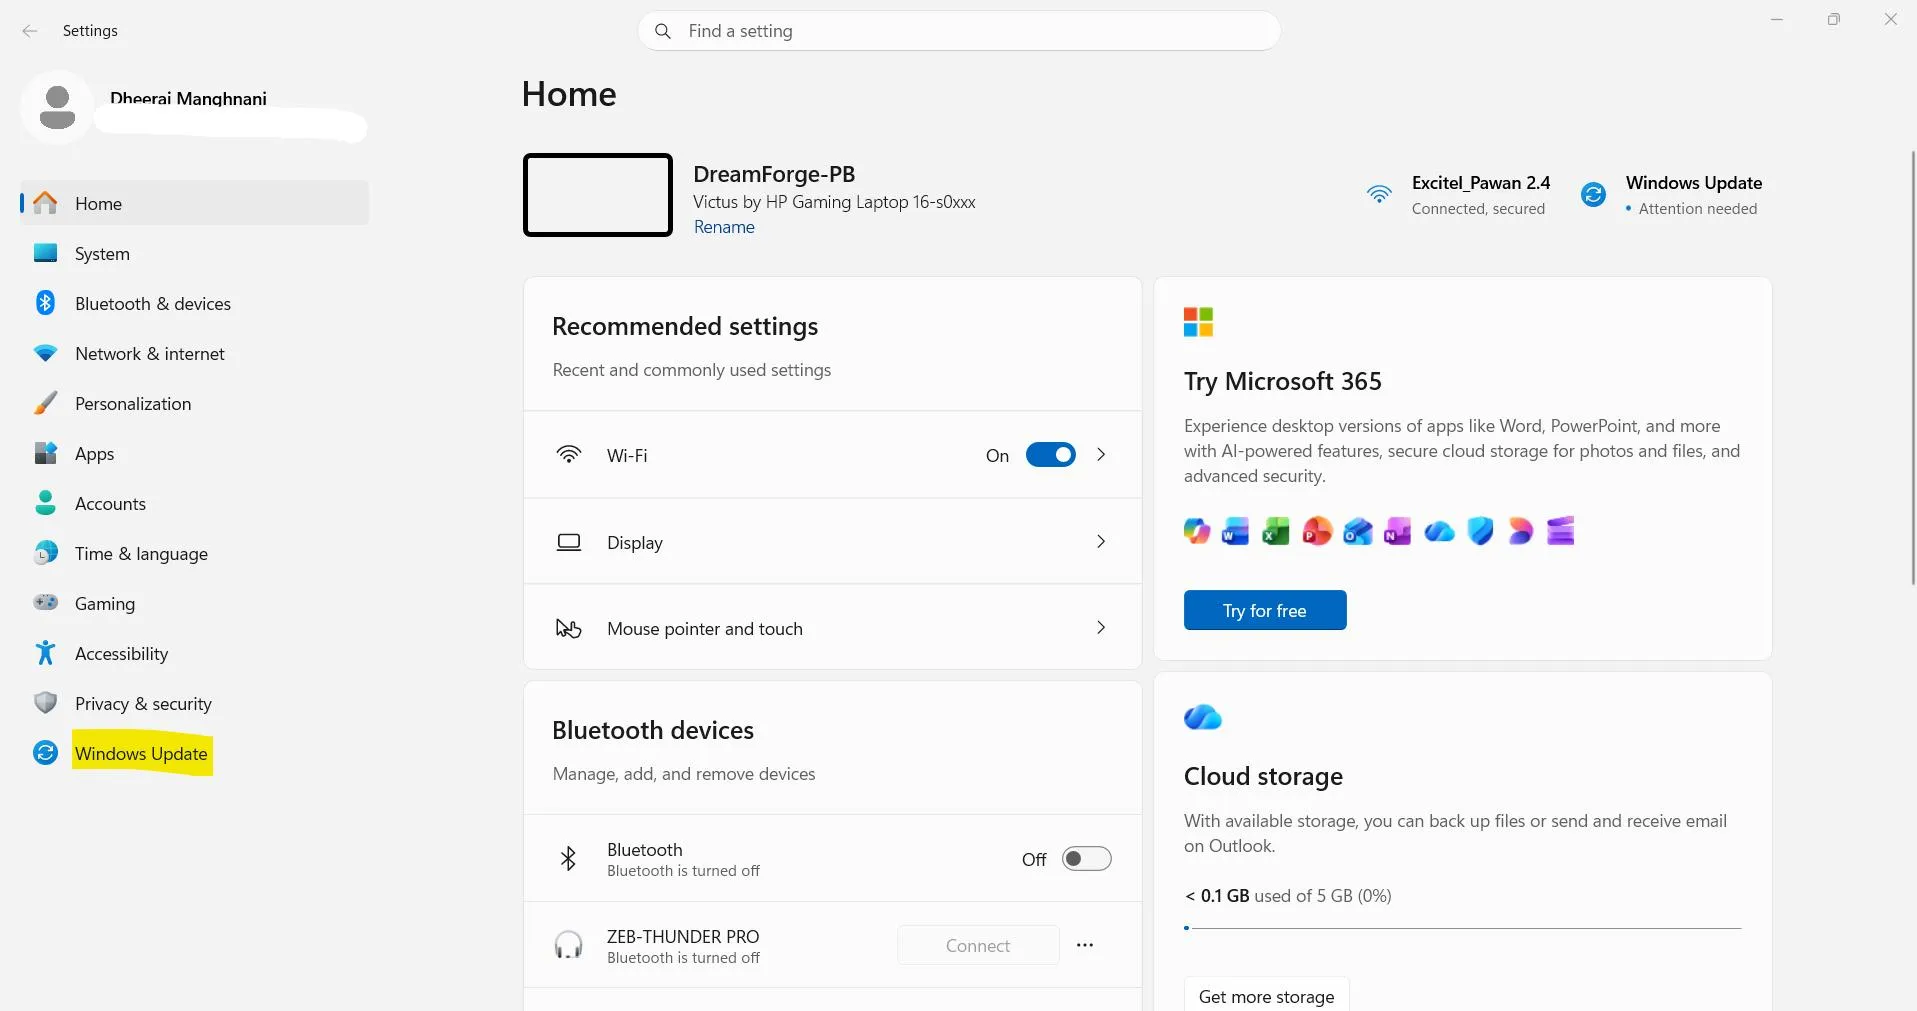
Task: Open Display settings via its chevron
Action: [x=1101, y=541]
